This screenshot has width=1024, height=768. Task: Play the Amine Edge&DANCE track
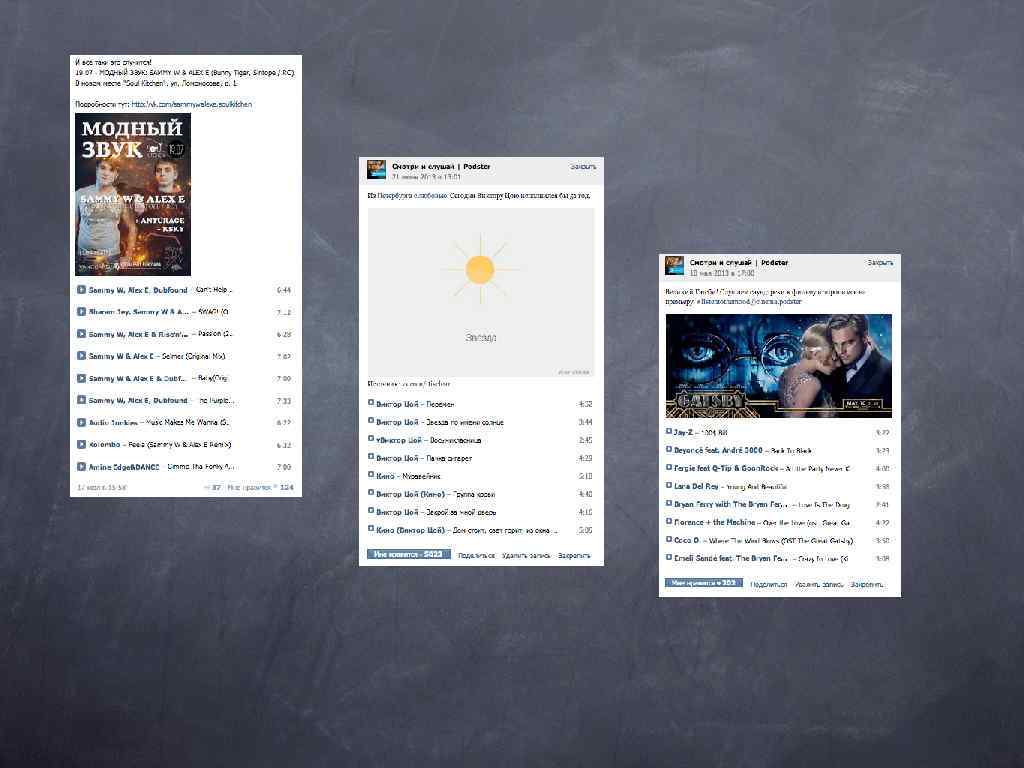[x=81, y=466]
